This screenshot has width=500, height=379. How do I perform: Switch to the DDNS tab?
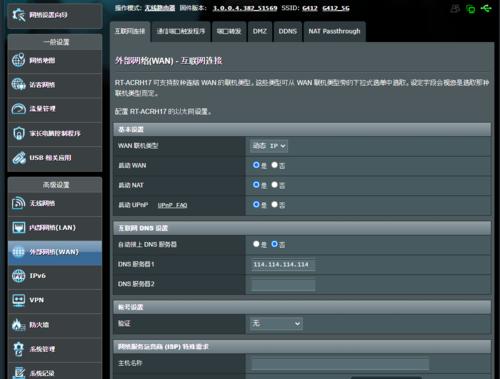288,31
